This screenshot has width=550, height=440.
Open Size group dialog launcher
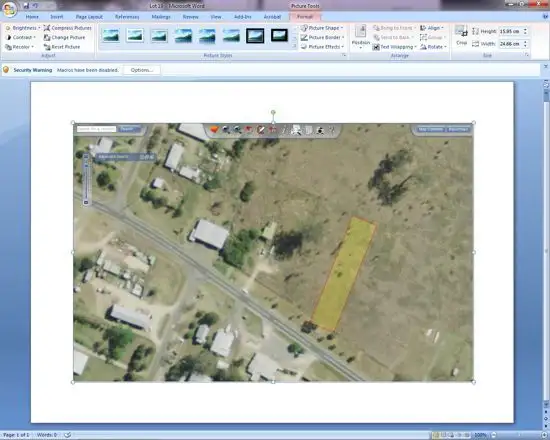[x=526, y=55]
